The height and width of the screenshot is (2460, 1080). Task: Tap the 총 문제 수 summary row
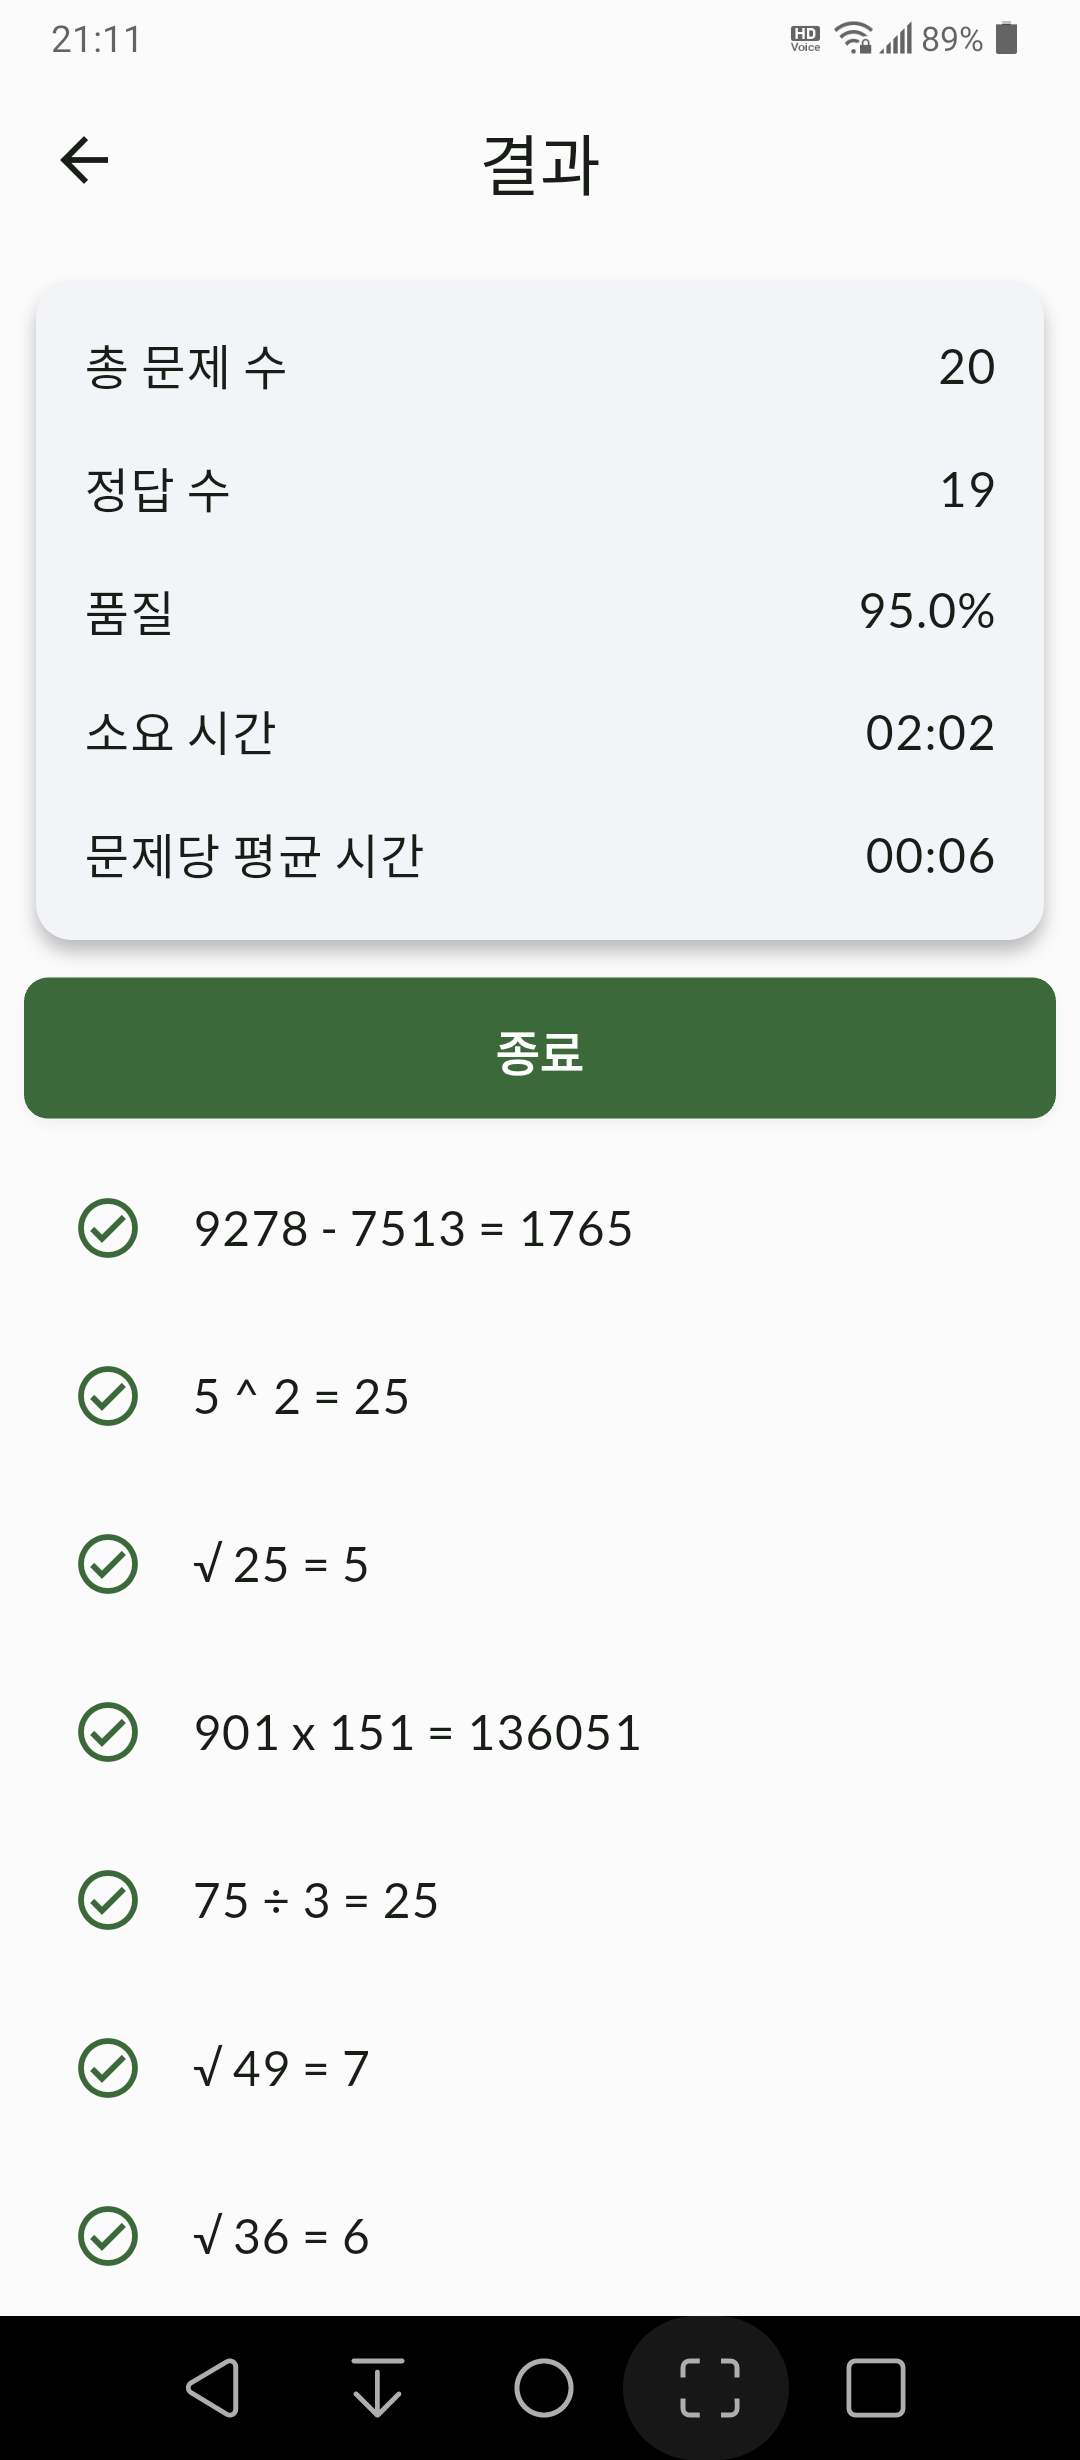[540, 367]
